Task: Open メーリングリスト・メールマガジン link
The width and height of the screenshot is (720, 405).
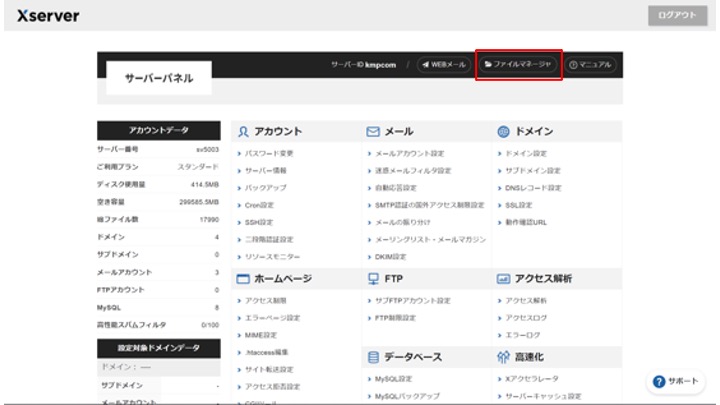Action: (430, 239)
